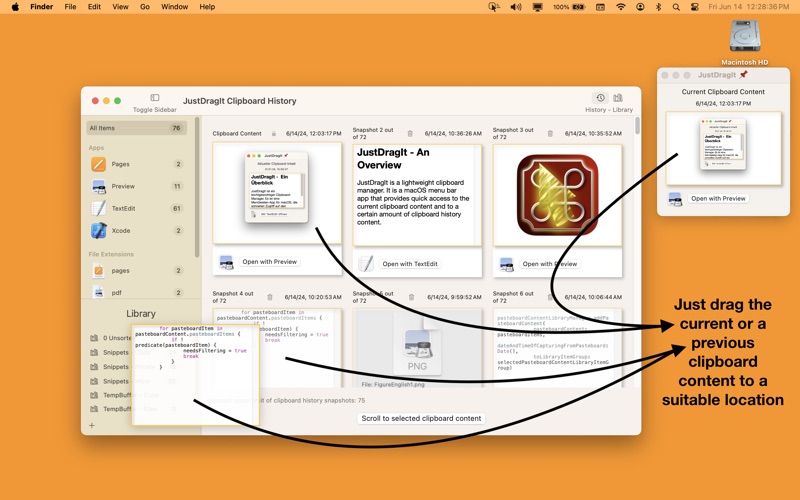Filter by Preview app in sidebar
Viewport: 800px width, 500px height.
pyautogui.click(x=136, y=186)
